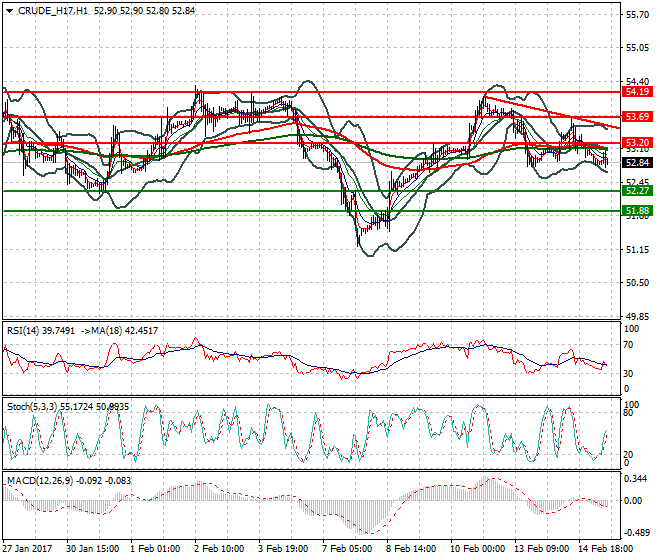Click the 10 Feb 00:00 time label
The height and width of the screenshot is (560, 660).
tap(477, 549)
